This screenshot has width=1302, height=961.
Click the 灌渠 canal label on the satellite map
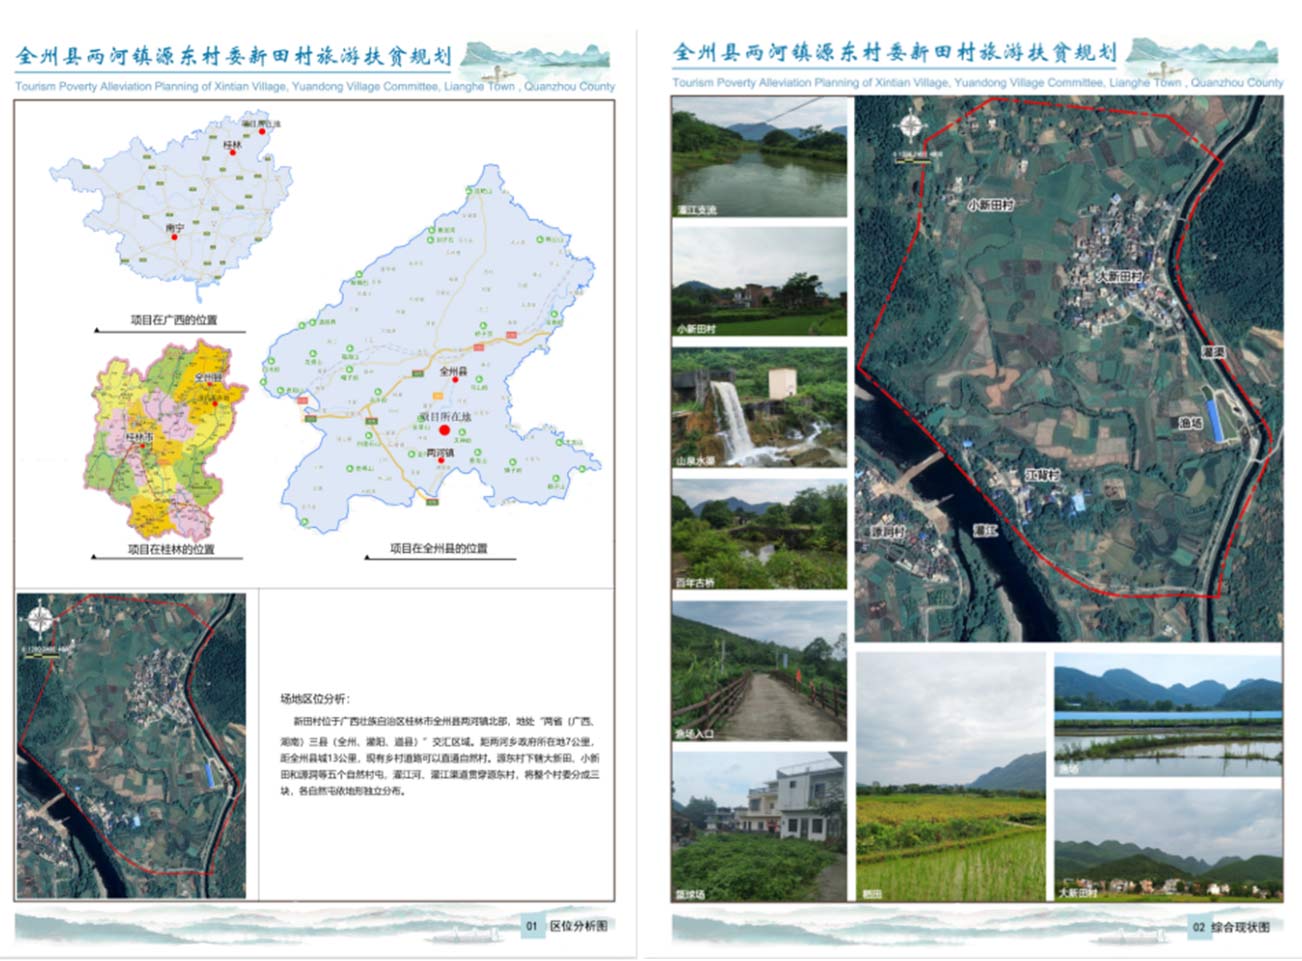pyautogui.click(x=1213, y=352)
